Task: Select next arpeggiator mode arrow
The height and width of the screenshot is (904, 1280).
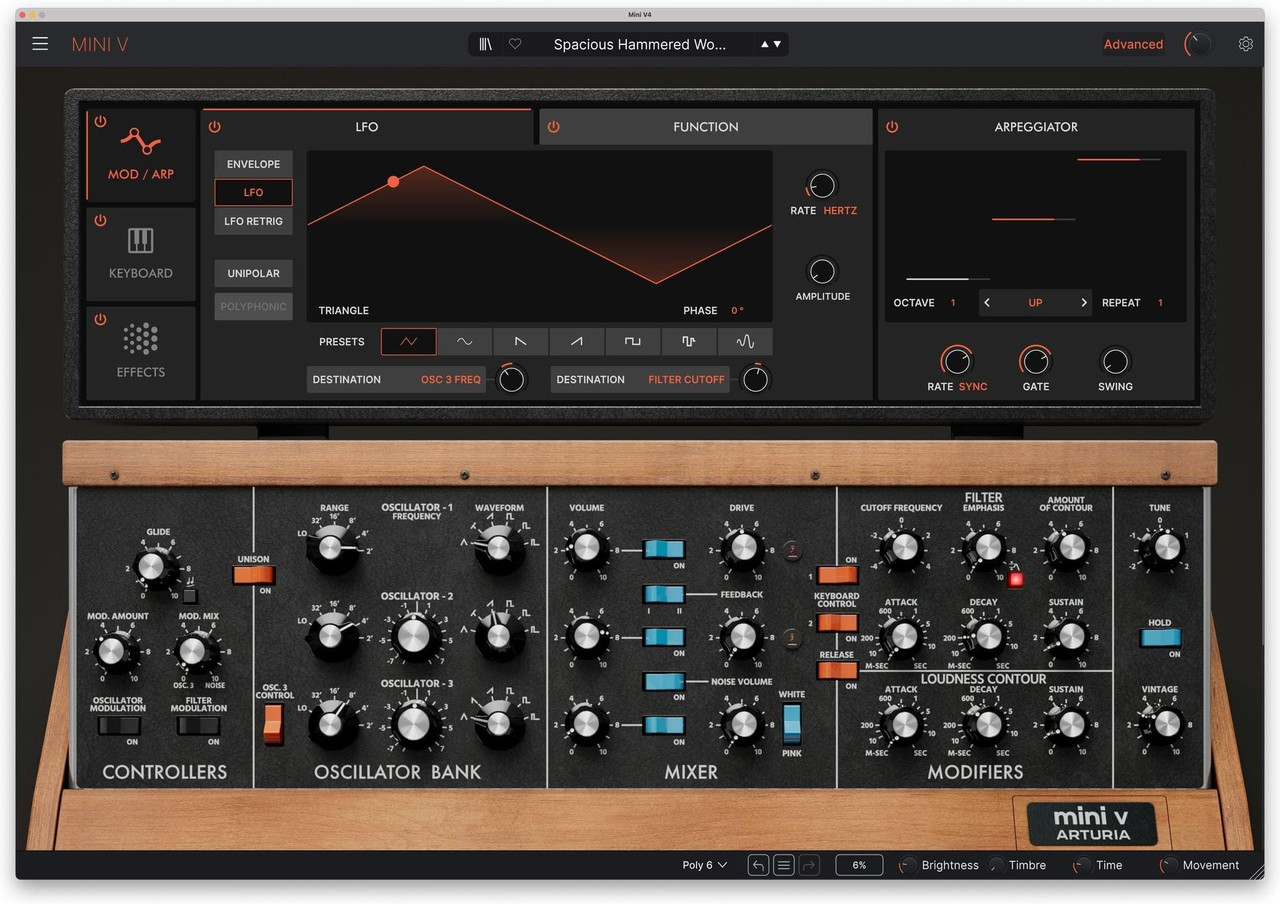Action: pos(1084,303)
